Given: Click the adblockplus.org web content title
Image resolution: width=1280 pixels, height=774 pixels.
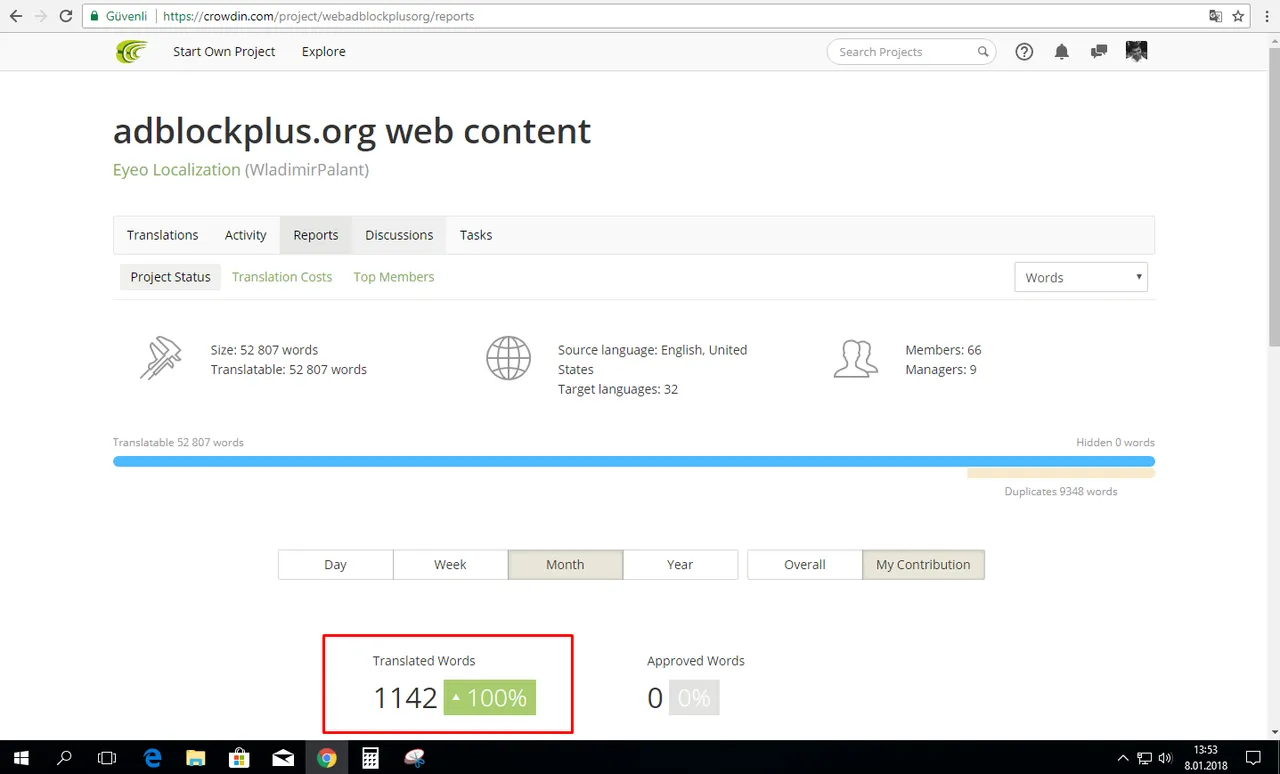Looking at the screenshot, I should coord(352,131).
